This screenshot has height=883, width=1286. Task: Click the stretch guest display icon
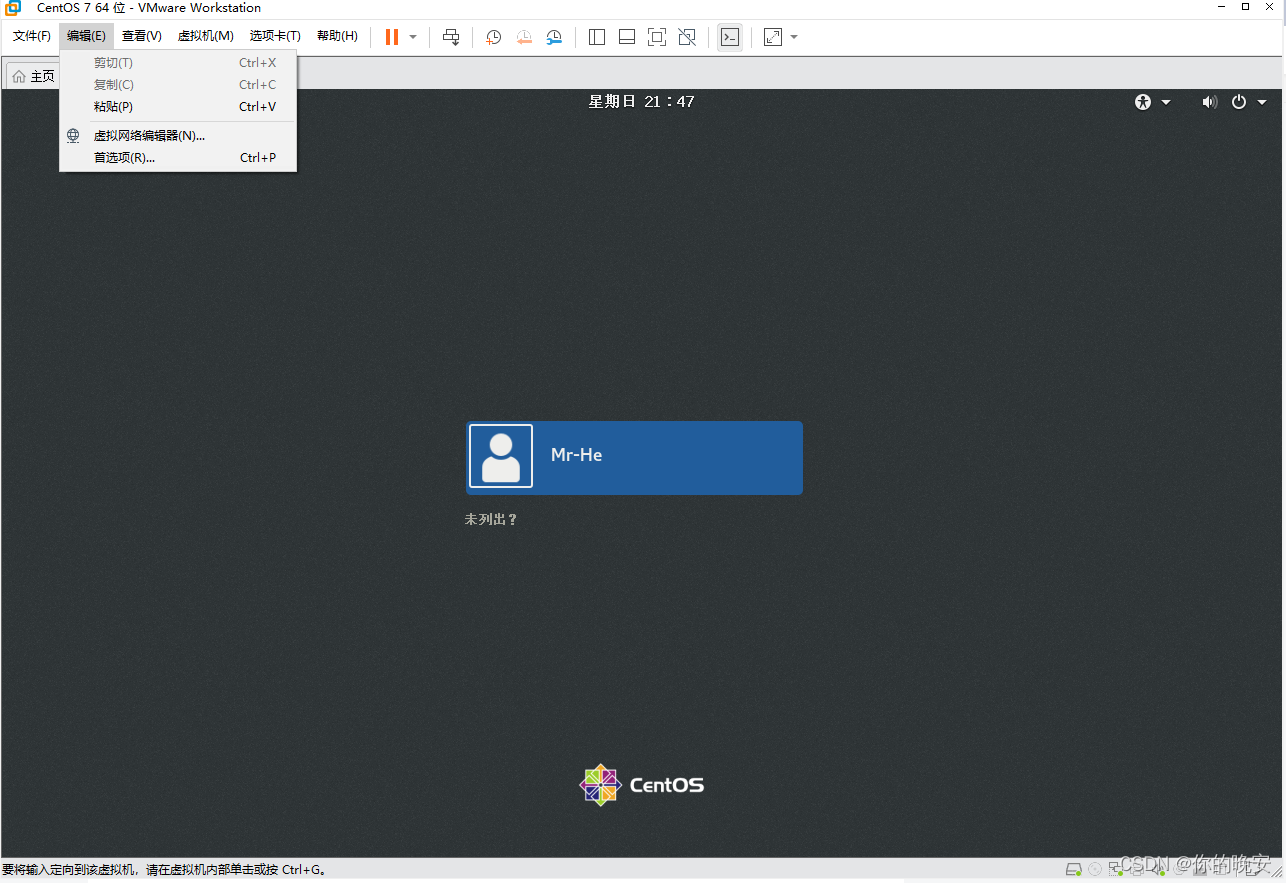[x=773, y=37]
